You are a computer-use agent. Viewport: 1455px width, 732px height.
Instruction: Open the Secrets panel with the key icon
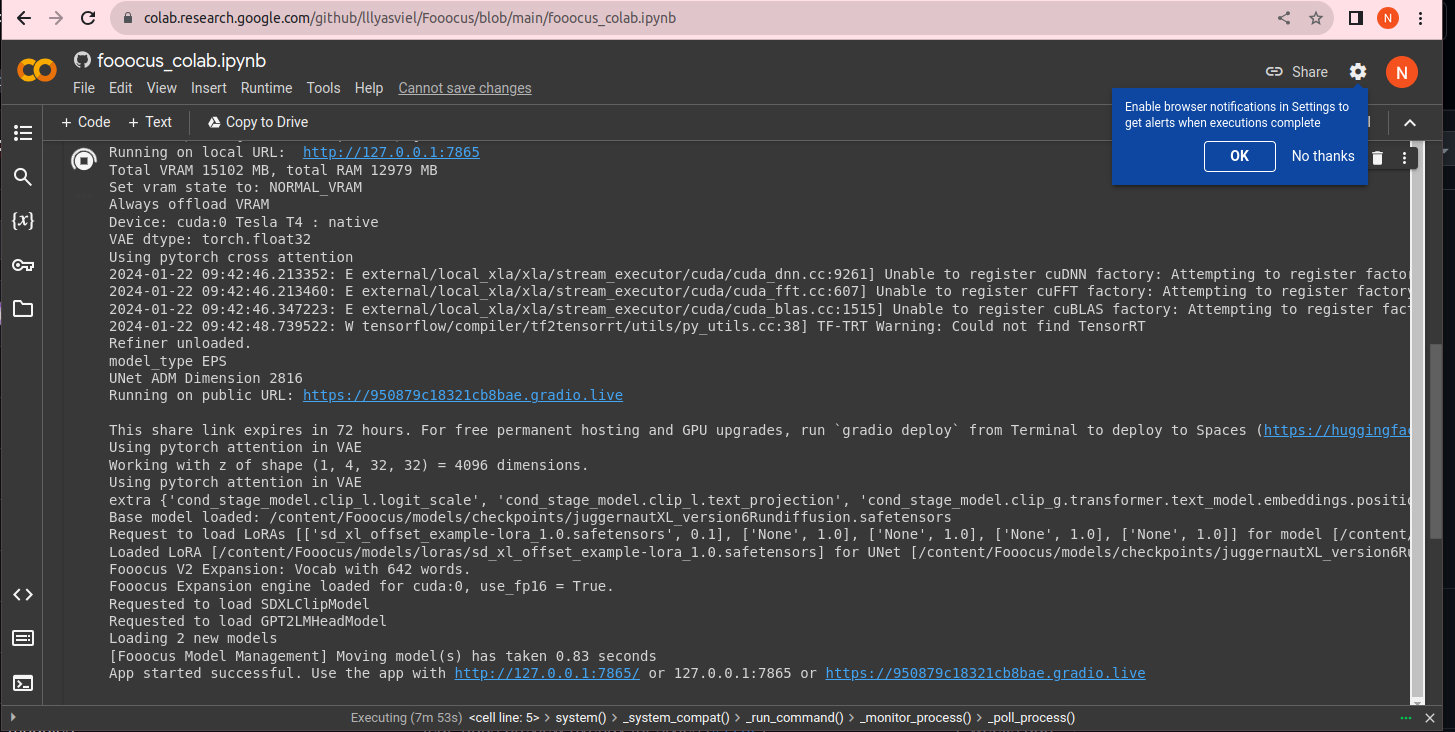click(x=22, y=265)
